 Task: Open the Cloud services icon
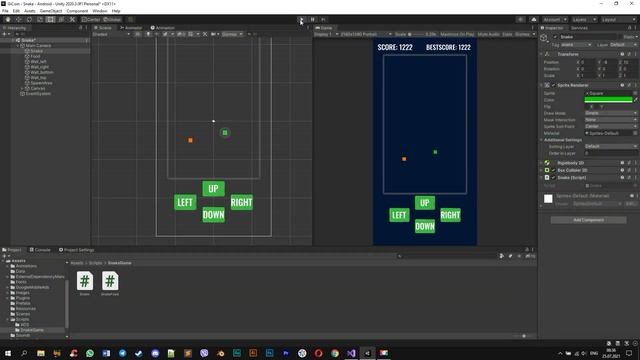point(534,20)
